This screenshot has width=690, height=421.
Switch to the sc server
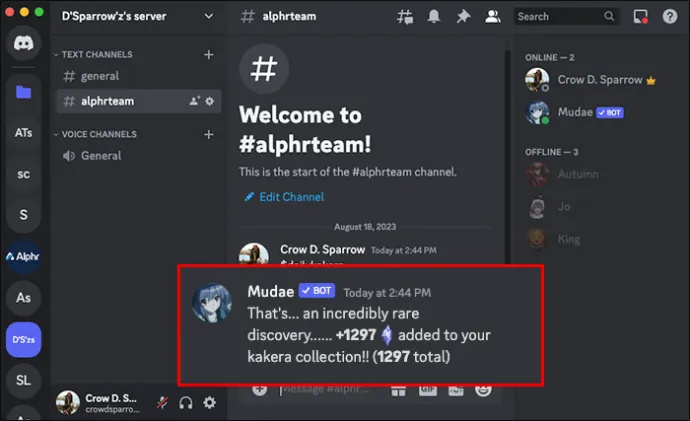[x=23, y=174]
